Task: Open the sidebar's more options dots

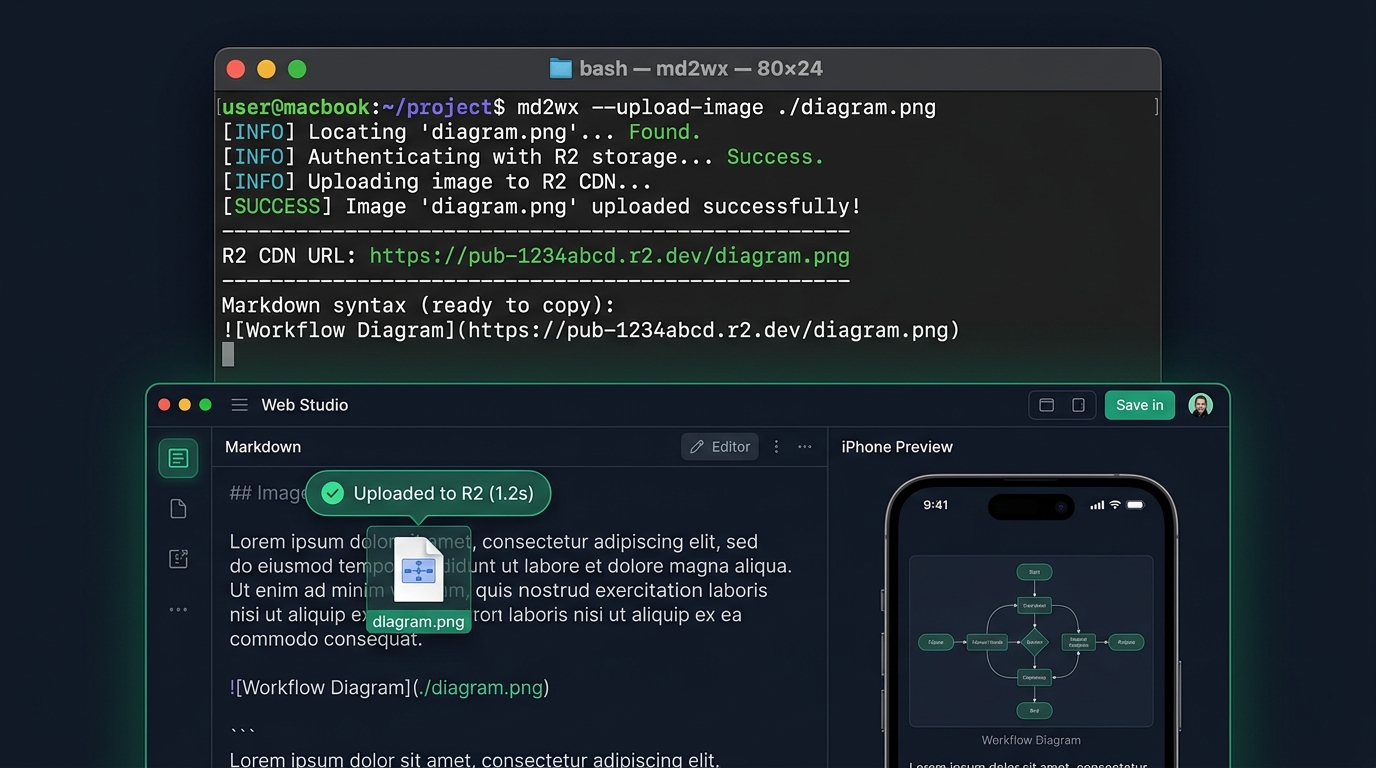Action: tap(178, 609)
